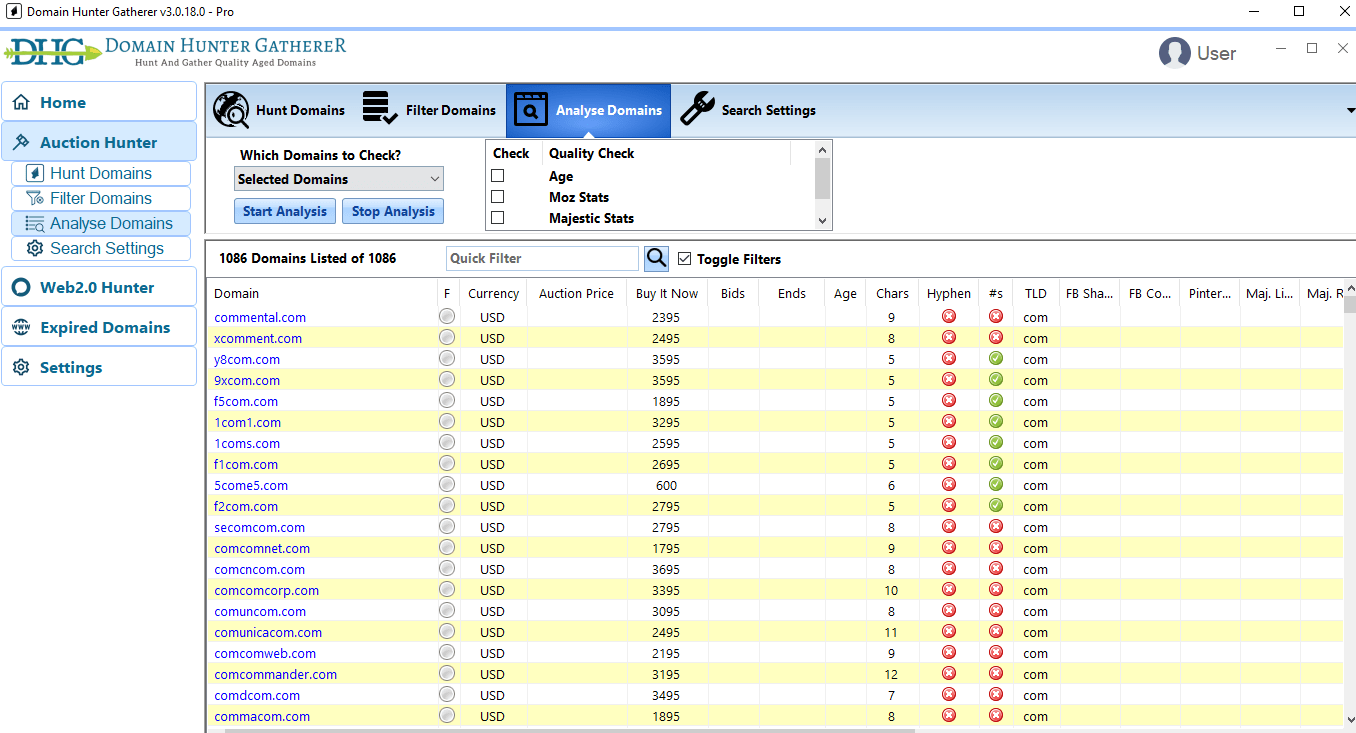Click the Hunt Domains magnifier globe icon
Viewport: 1356px width, 733px height.
tap(231, 110)
